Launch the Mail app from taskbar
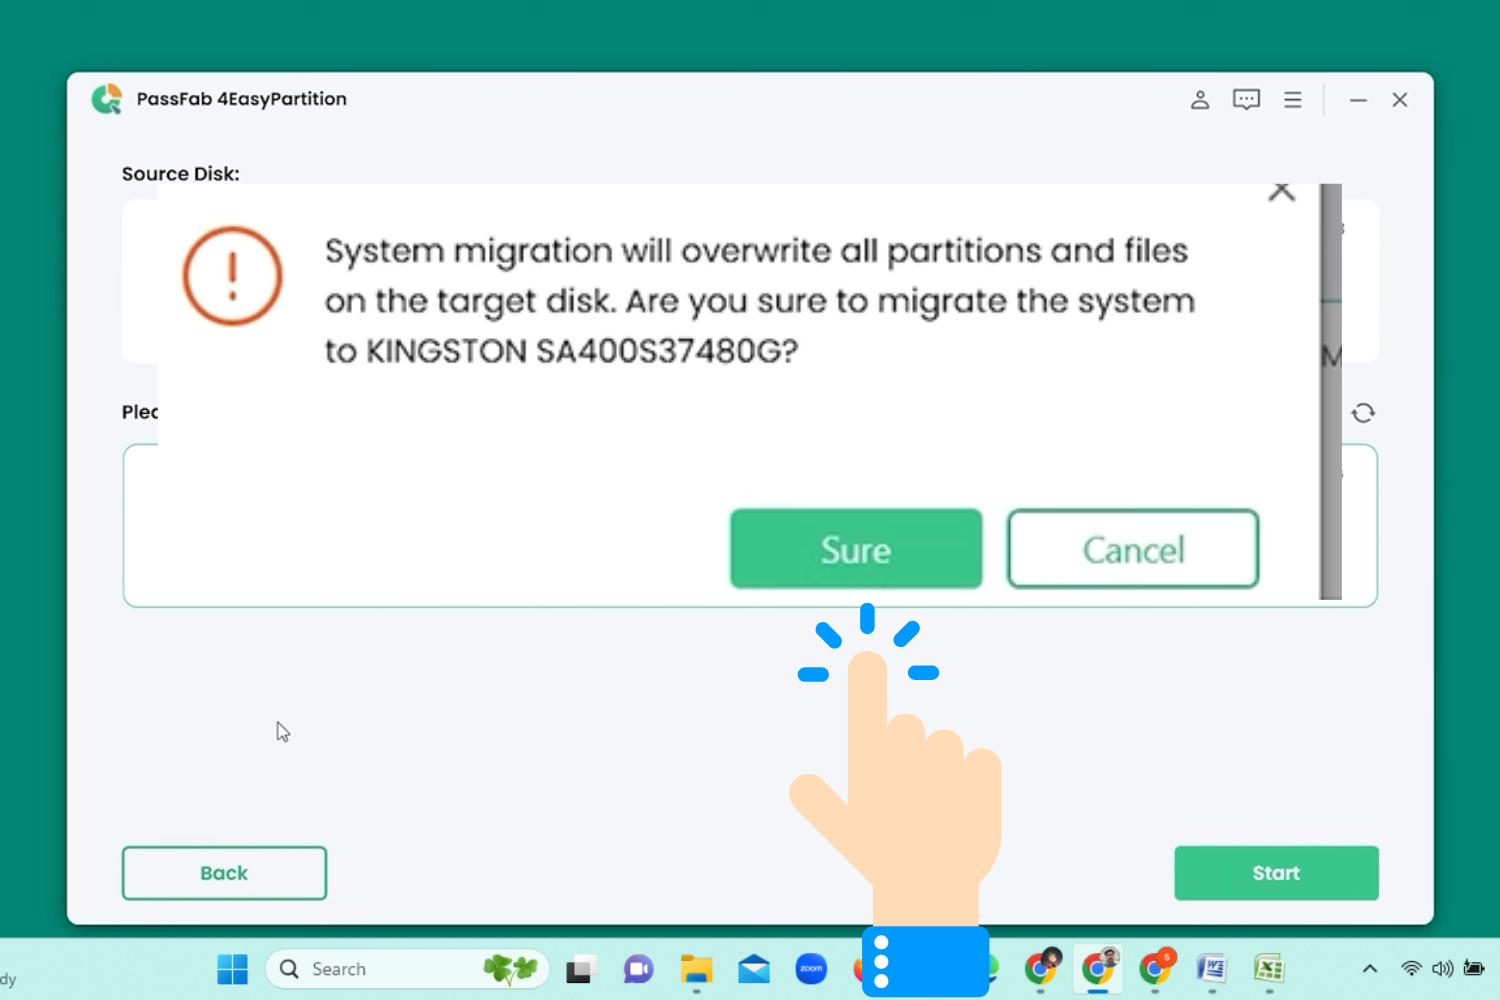Image resolution: width=1500 pixels, height=1000 pixels. tap(754, 969)
